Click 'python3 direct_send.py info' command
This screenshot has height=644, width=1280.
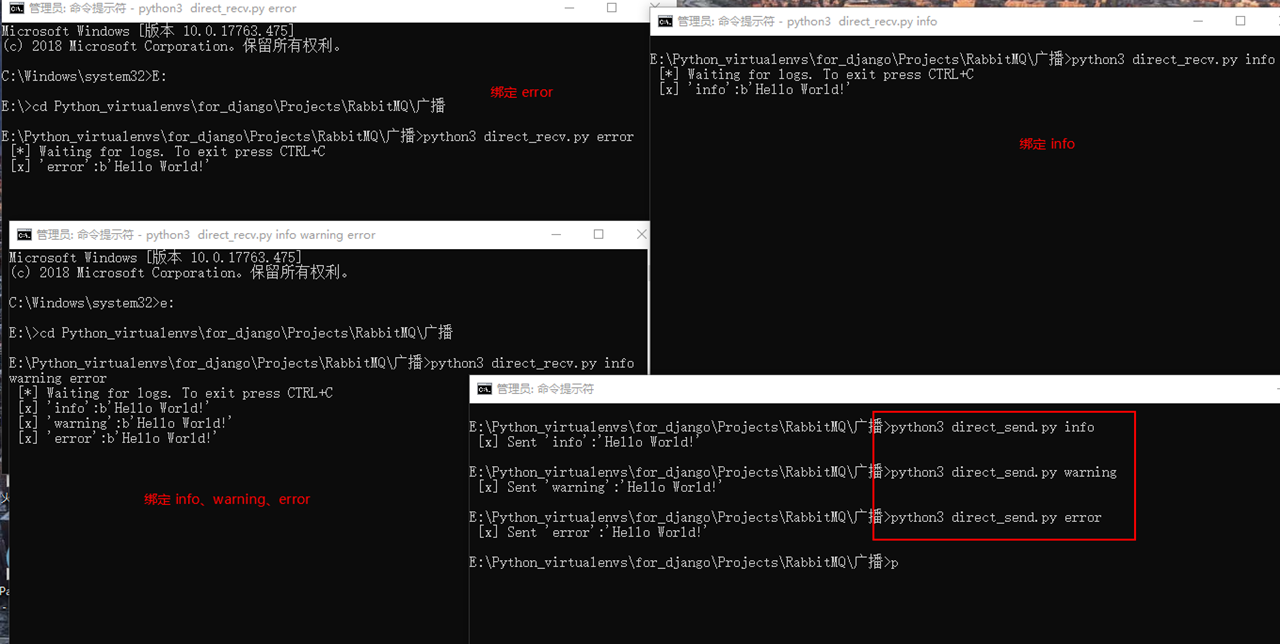click(992, 427)
